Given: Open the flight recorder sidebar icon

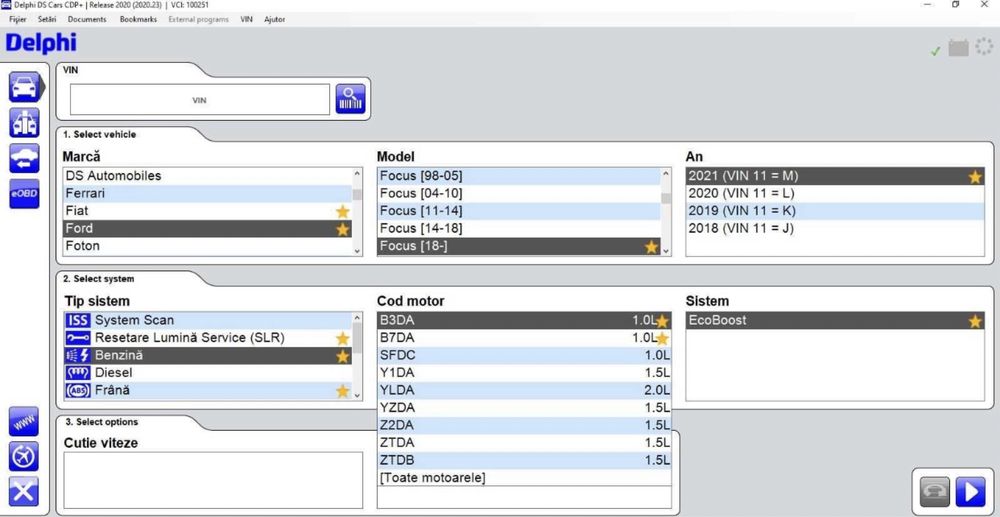Looking at the screenshot, I should point(24,456).
